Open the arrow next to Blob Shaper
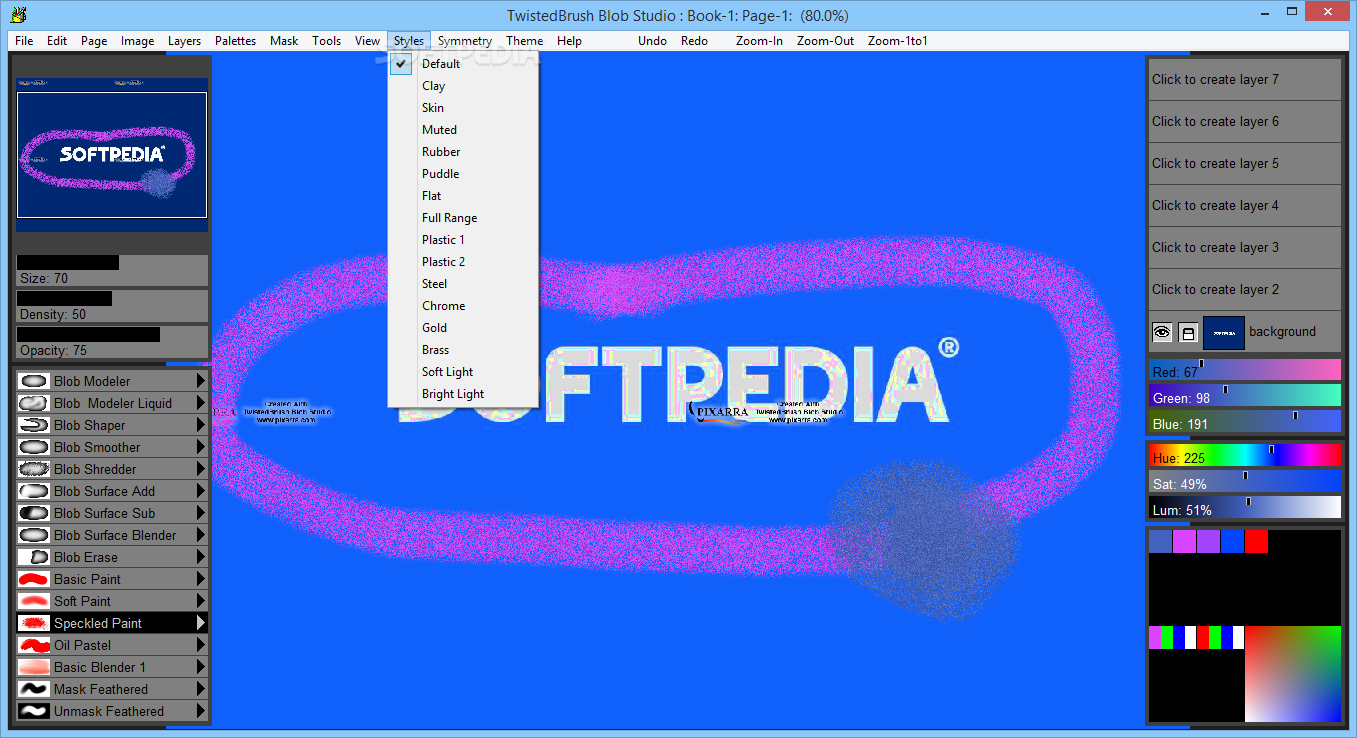 tap(200, 425)
